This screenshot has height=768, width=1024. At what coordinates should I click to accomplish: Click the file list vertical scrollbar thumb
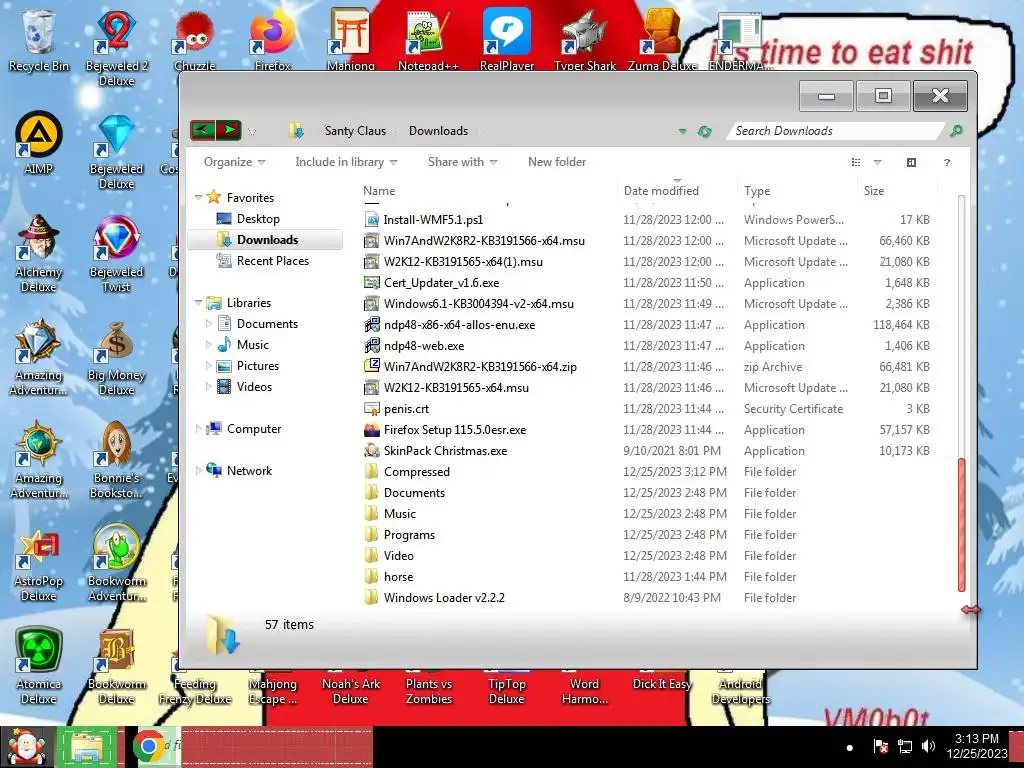(x=961, y=525)
